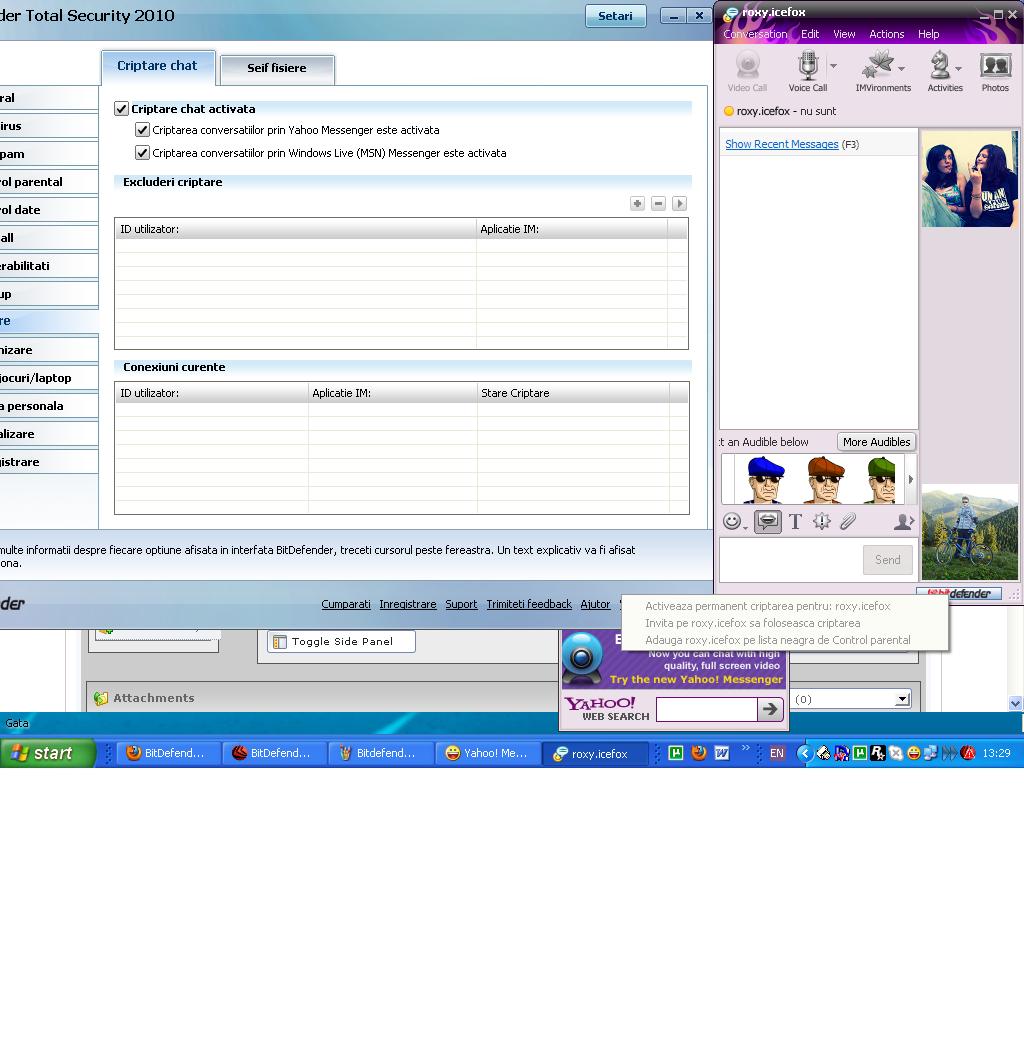Expand quick-launch overflow chevron
The height and width of the screenshot is (1064, 1024).
[746, 748]
